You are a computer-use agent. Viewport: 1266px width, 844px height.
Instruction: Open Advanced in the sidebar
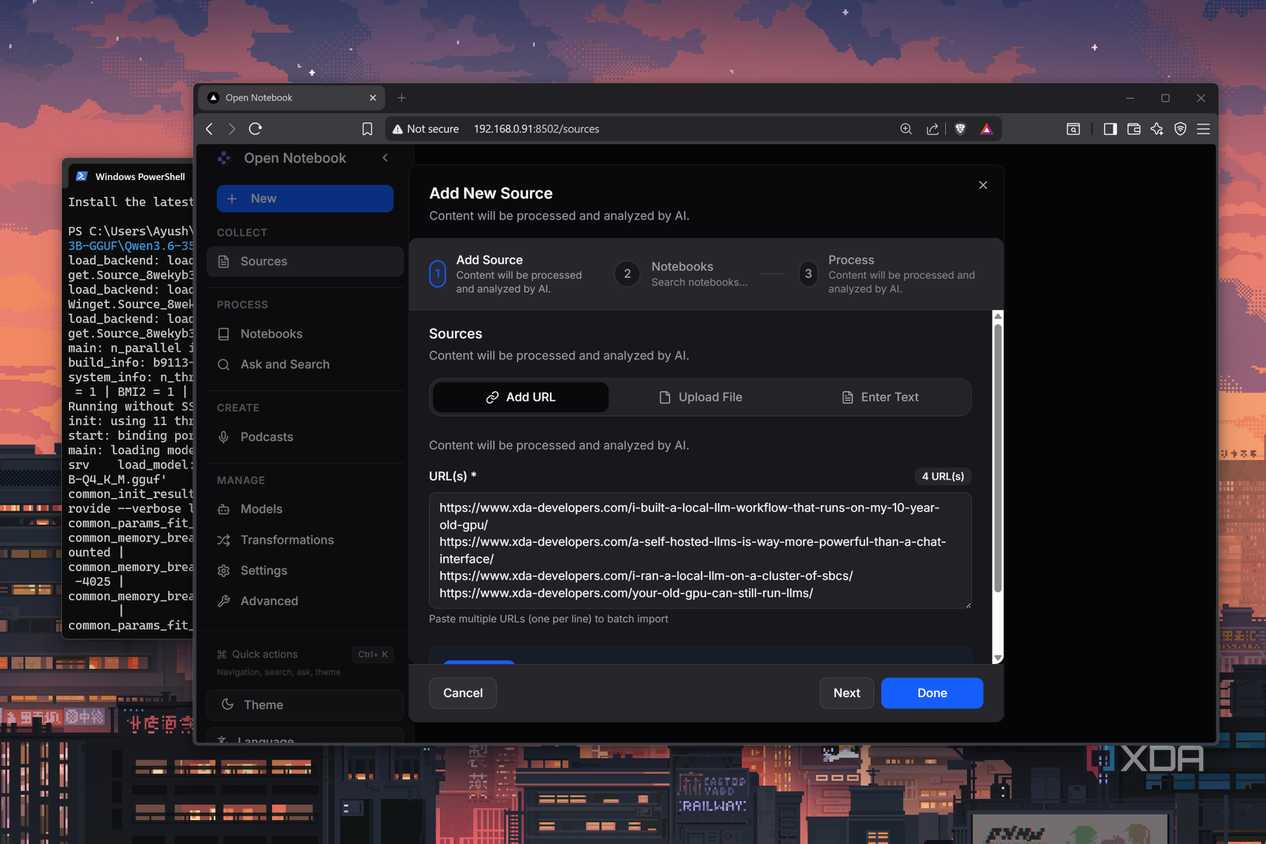[x=305, y=601]
